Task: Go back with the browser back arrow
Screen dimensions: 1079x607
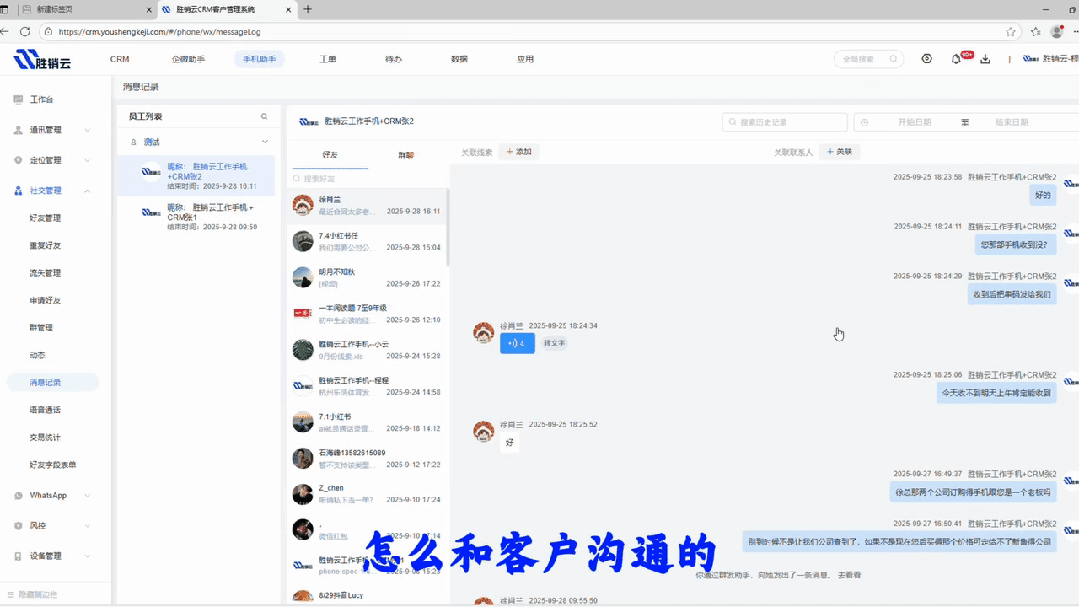Action: (x=4, y=32)
